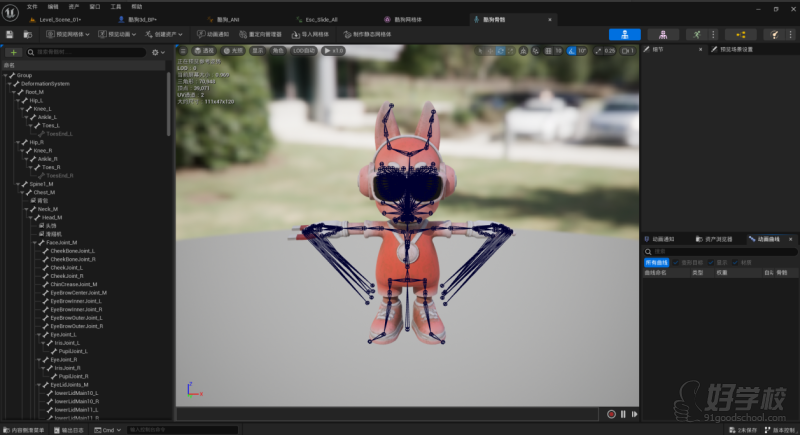
Task: Toggle the 变形目标 checkbox in curves panel
Action: pyautogui.click(x=675, y=262)
